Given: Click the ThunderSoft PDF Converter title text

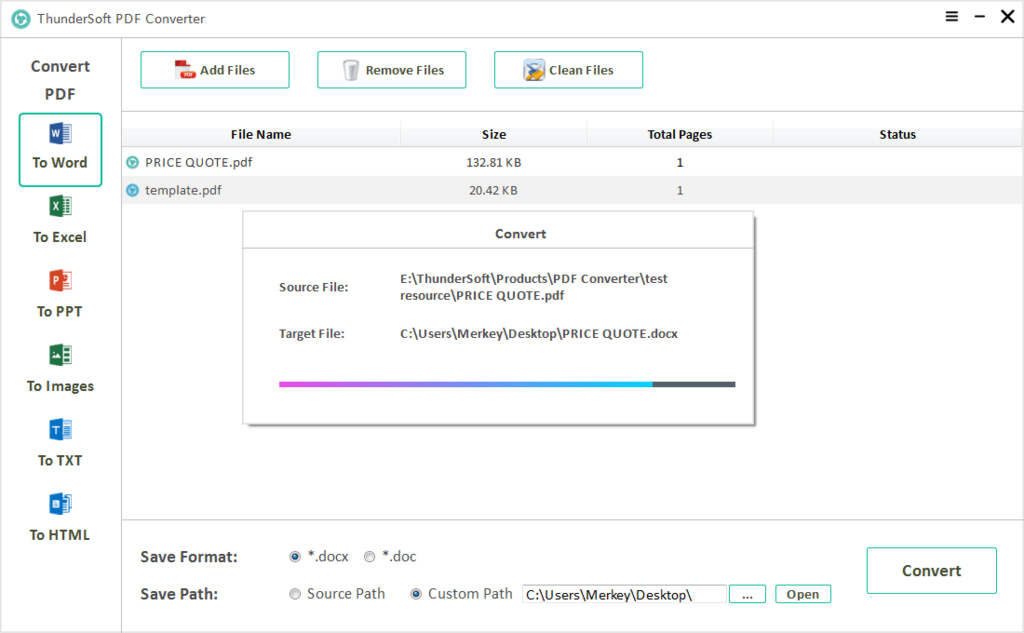Looking at the screenshot, I should 121,19.
